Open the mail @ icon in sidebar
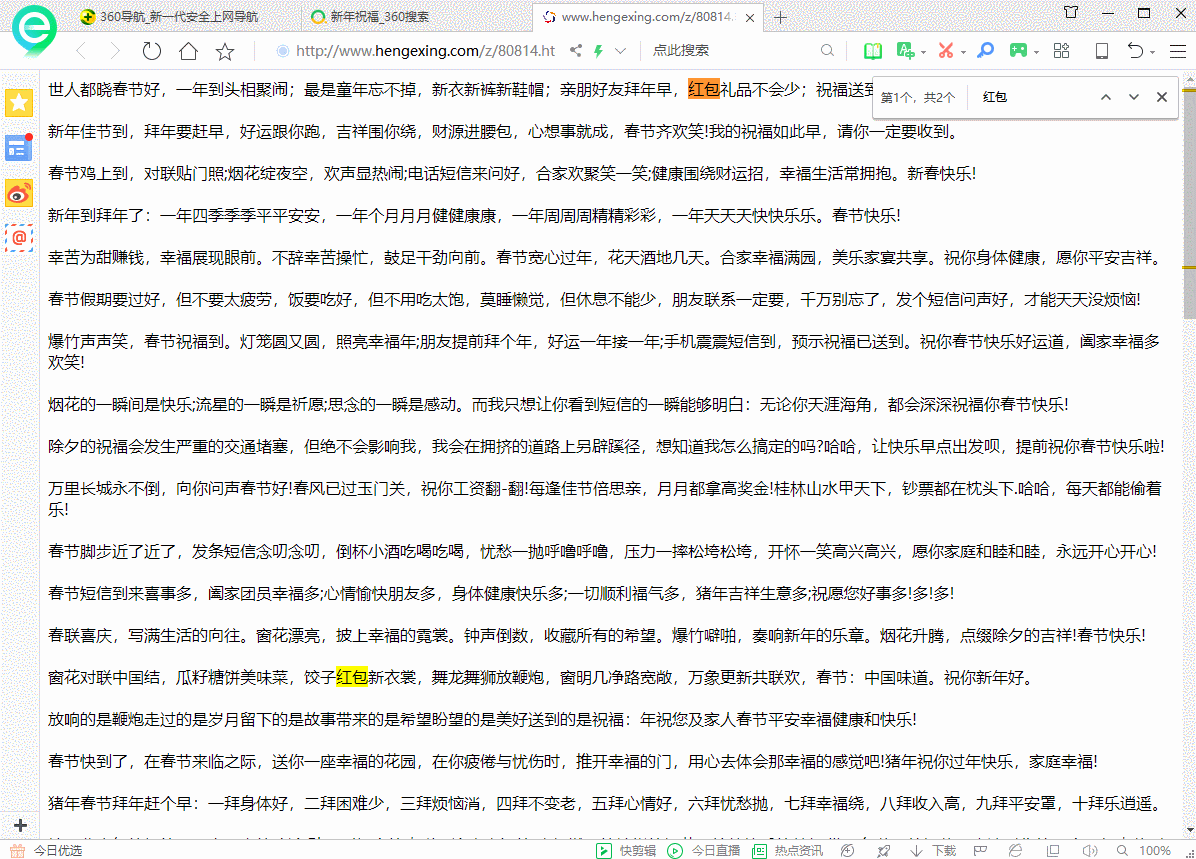This screenshot has width=1196, height=859. (x=19, y=239)
